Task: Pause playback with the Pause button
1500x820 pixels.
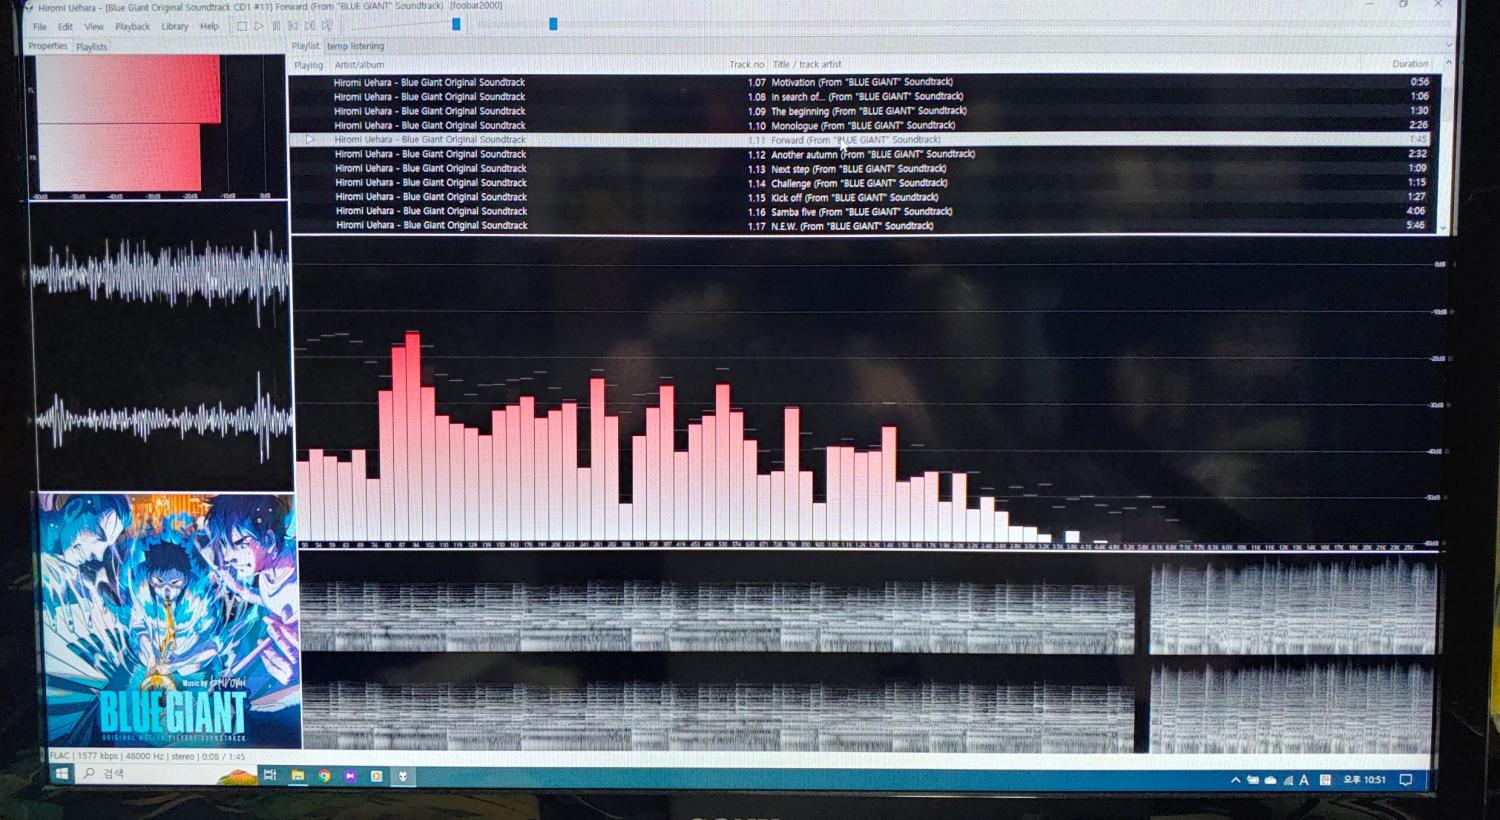Action: [276, 27]
